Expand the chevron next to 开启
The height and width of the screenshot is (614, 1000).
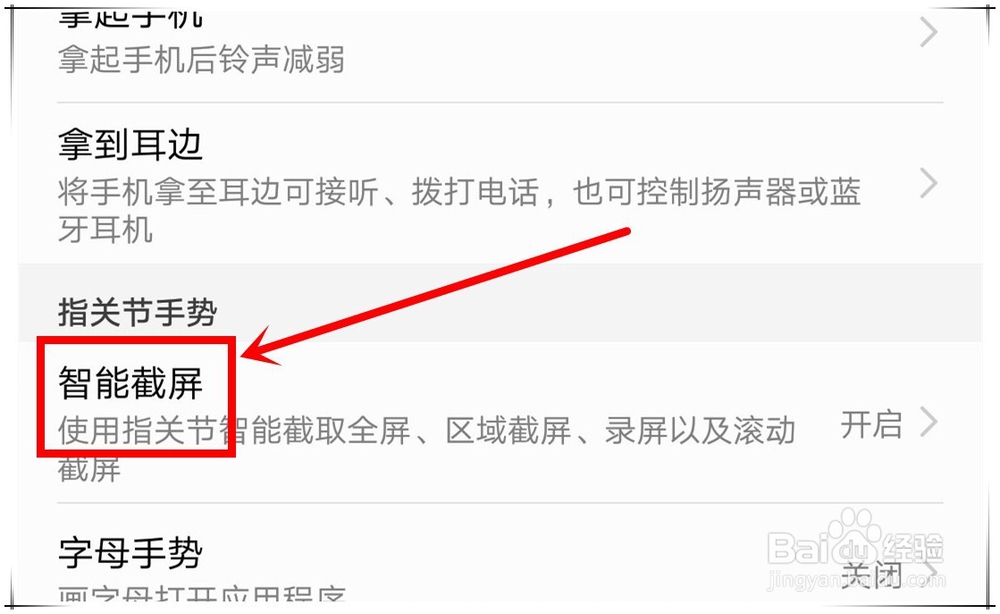pos(929,422)
